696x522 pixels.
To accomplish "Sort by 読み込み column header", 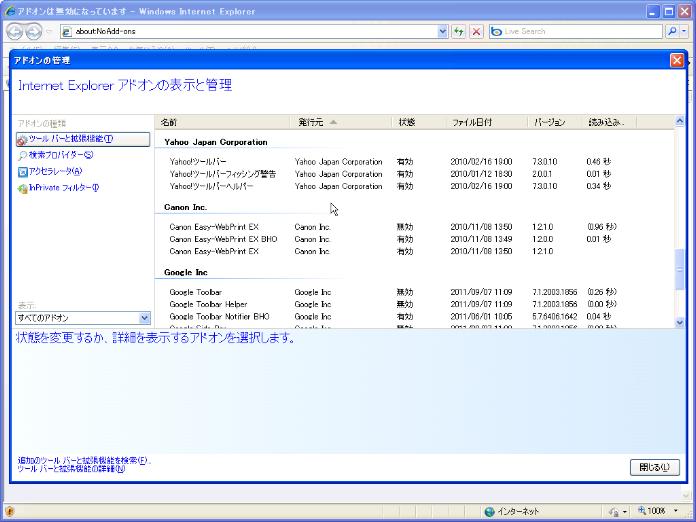I will [x=609, y=122].
